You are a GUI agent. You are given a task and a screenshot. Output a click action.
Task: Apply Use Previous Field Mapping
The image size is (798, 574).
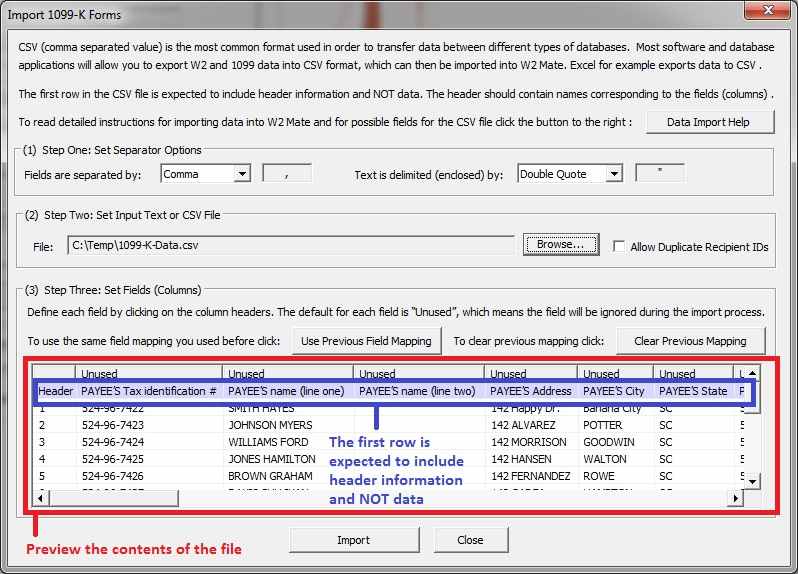click(x=366, y=341)
